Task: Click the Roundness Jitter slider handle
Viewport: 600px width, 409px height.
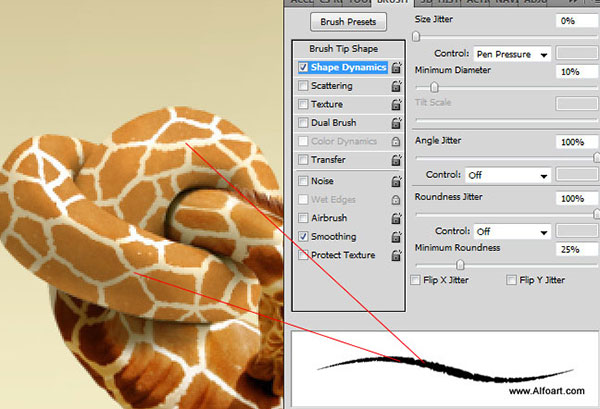Action: [596, 214]
